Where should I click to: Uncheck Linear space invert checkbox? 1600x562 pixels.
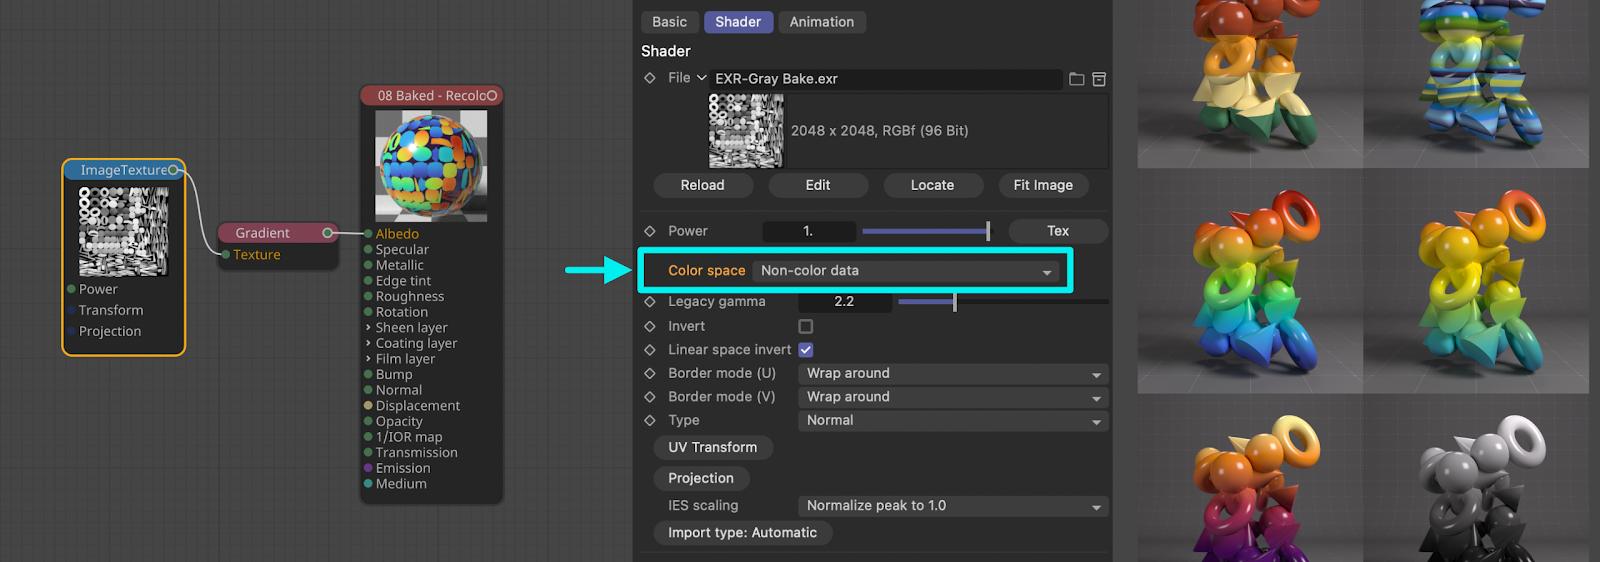coord(806,350)
